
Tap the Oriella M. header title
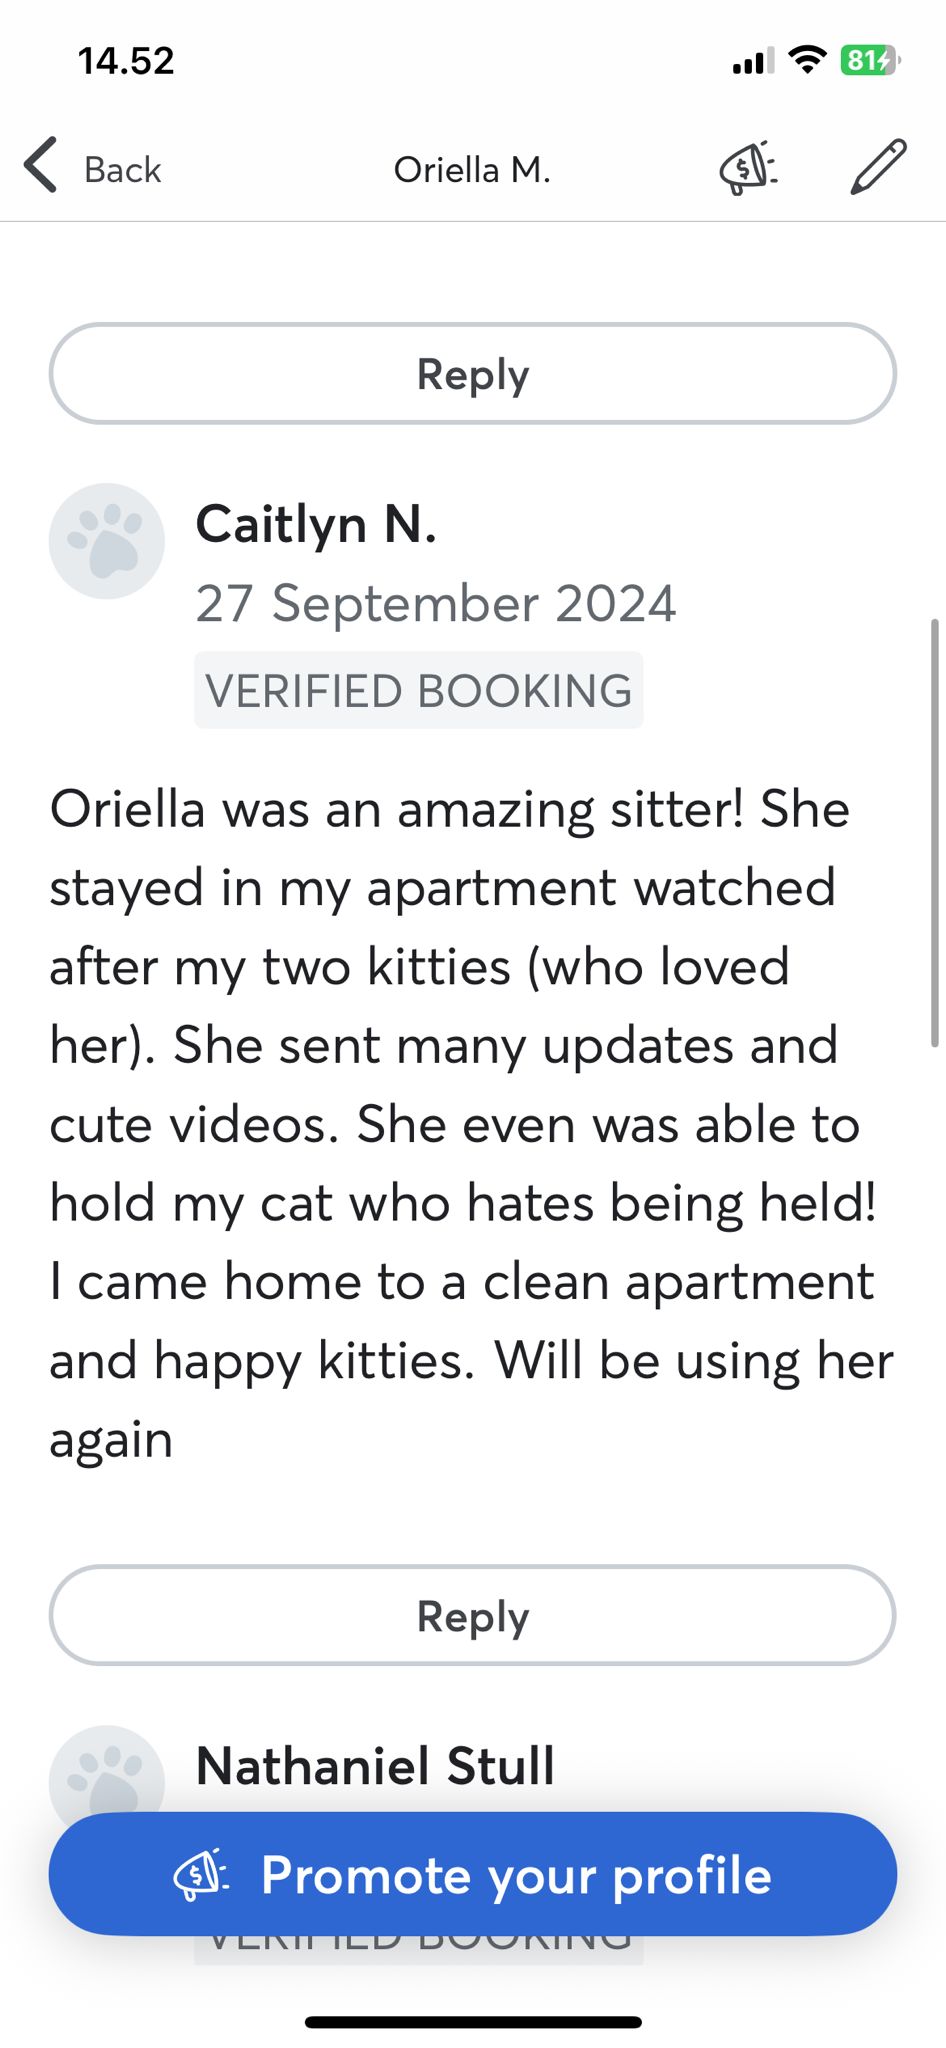click(x=472, y=170)
